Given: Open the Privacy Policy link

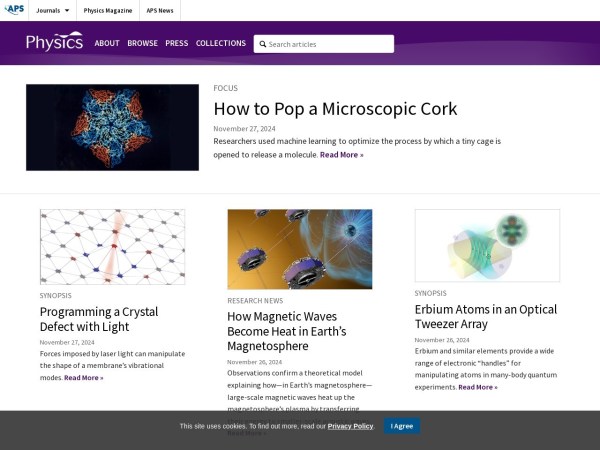Looking at the screenshot, I should pos(350,426).
